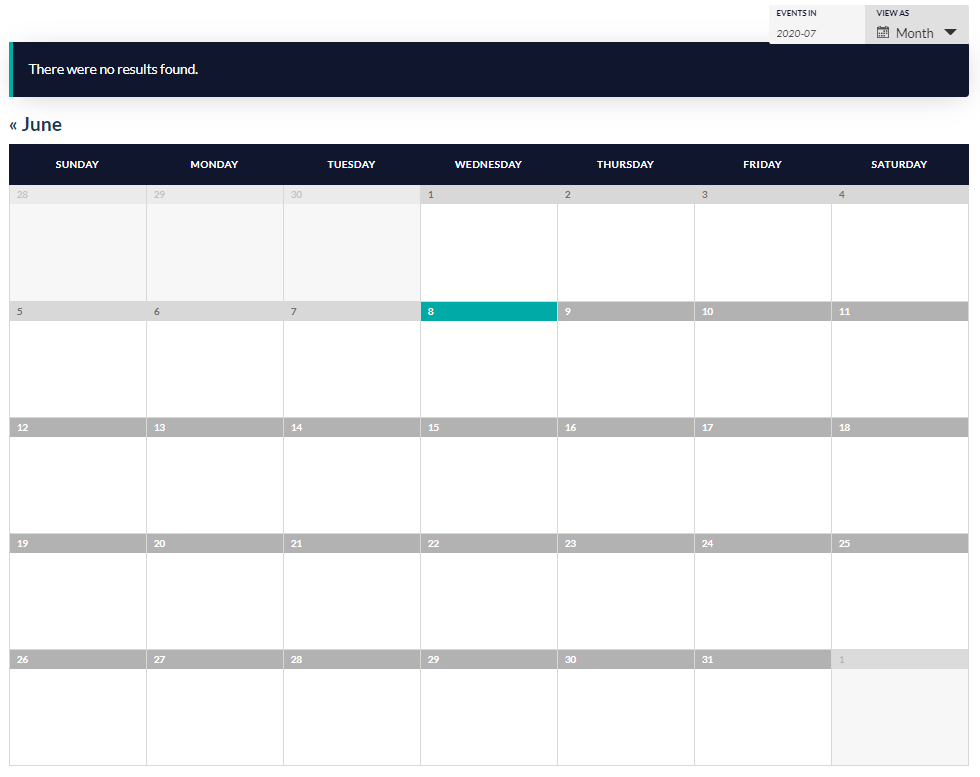Screen dimensions: 980x777
Task: Select day number 16 on the calendar
Action: (x=571, y=428)
